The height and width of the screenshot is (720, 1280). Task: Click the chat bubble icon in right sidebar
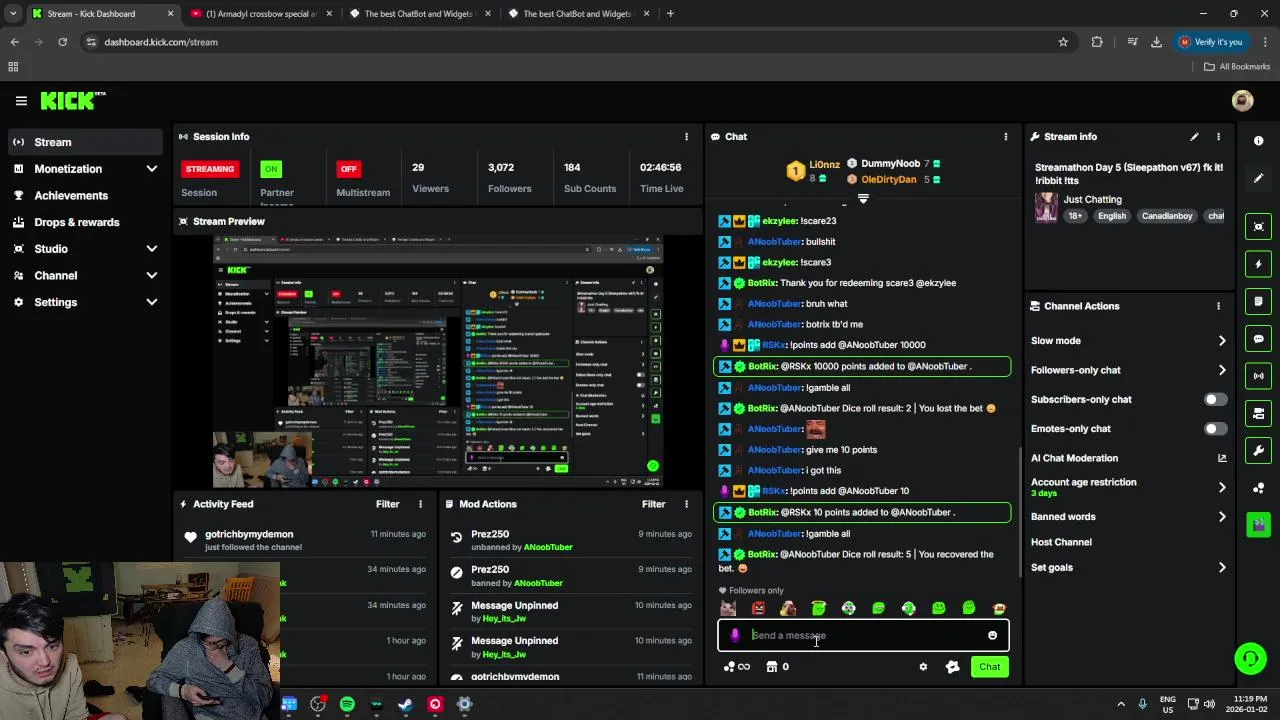1259,339
